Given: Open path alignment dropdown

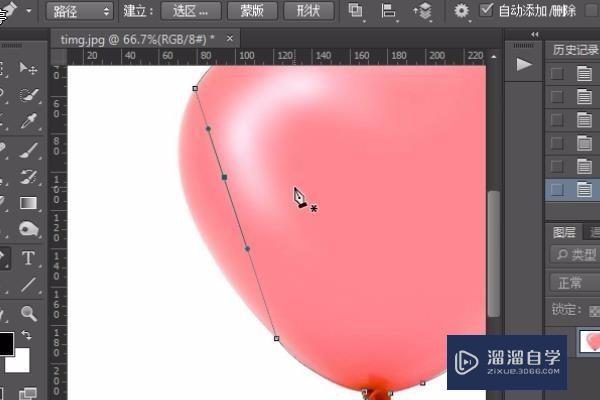Looking at the screenshot, I should [388, 11].
